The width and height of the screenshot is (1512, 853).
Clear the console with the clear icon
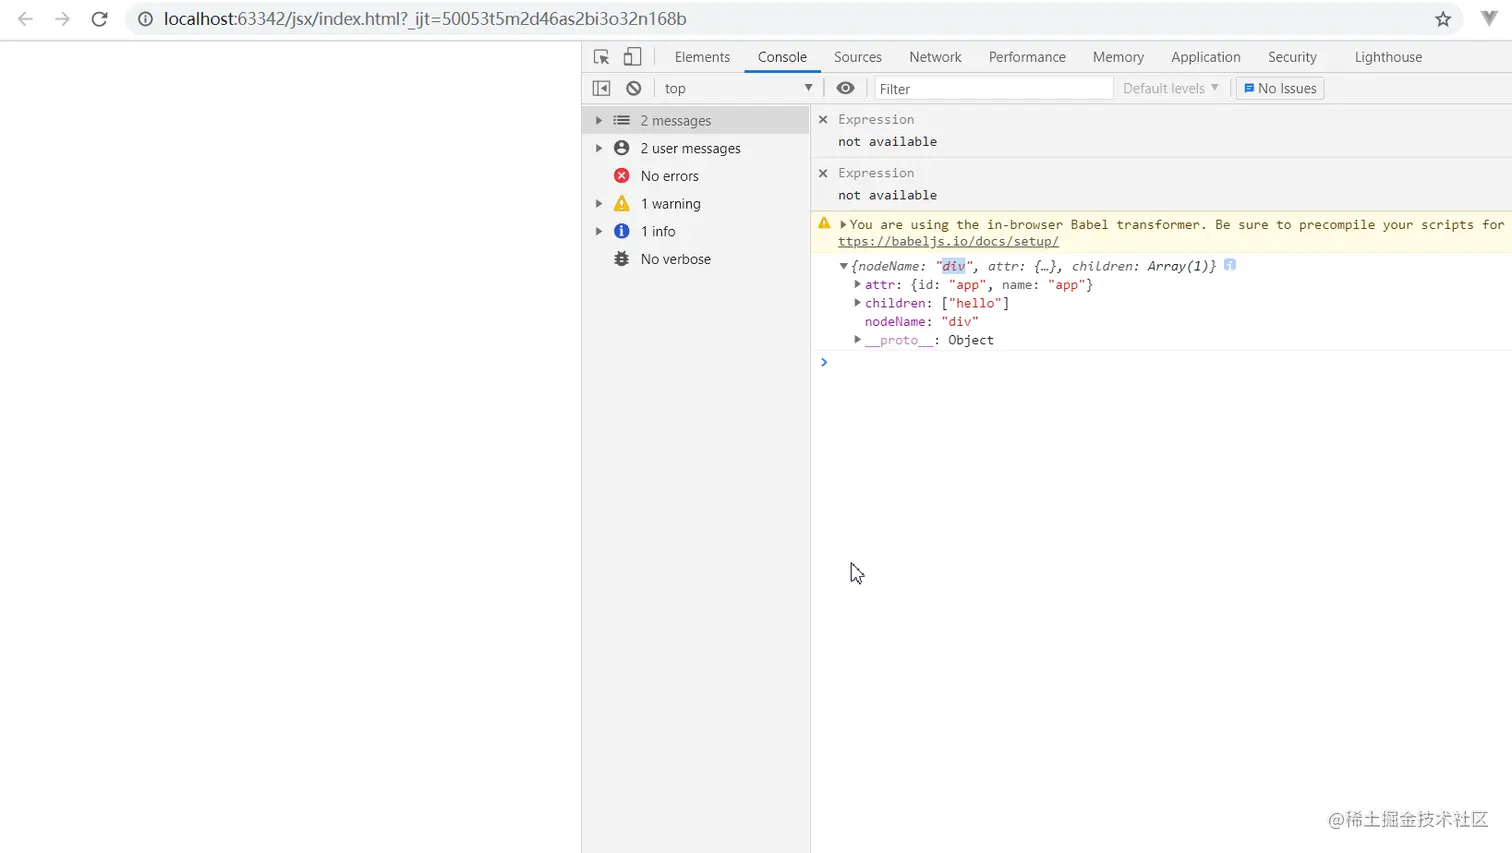click(633, 88)
